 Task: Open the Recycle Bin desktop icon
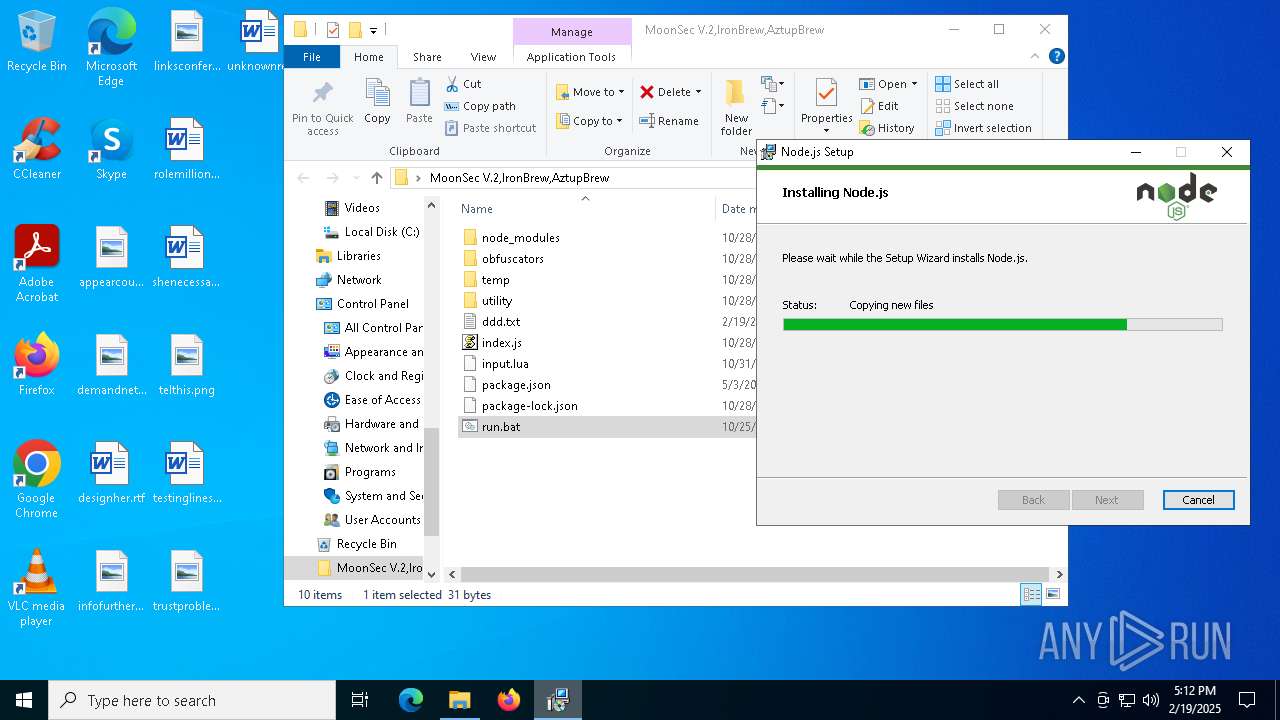tap(37, 42)
